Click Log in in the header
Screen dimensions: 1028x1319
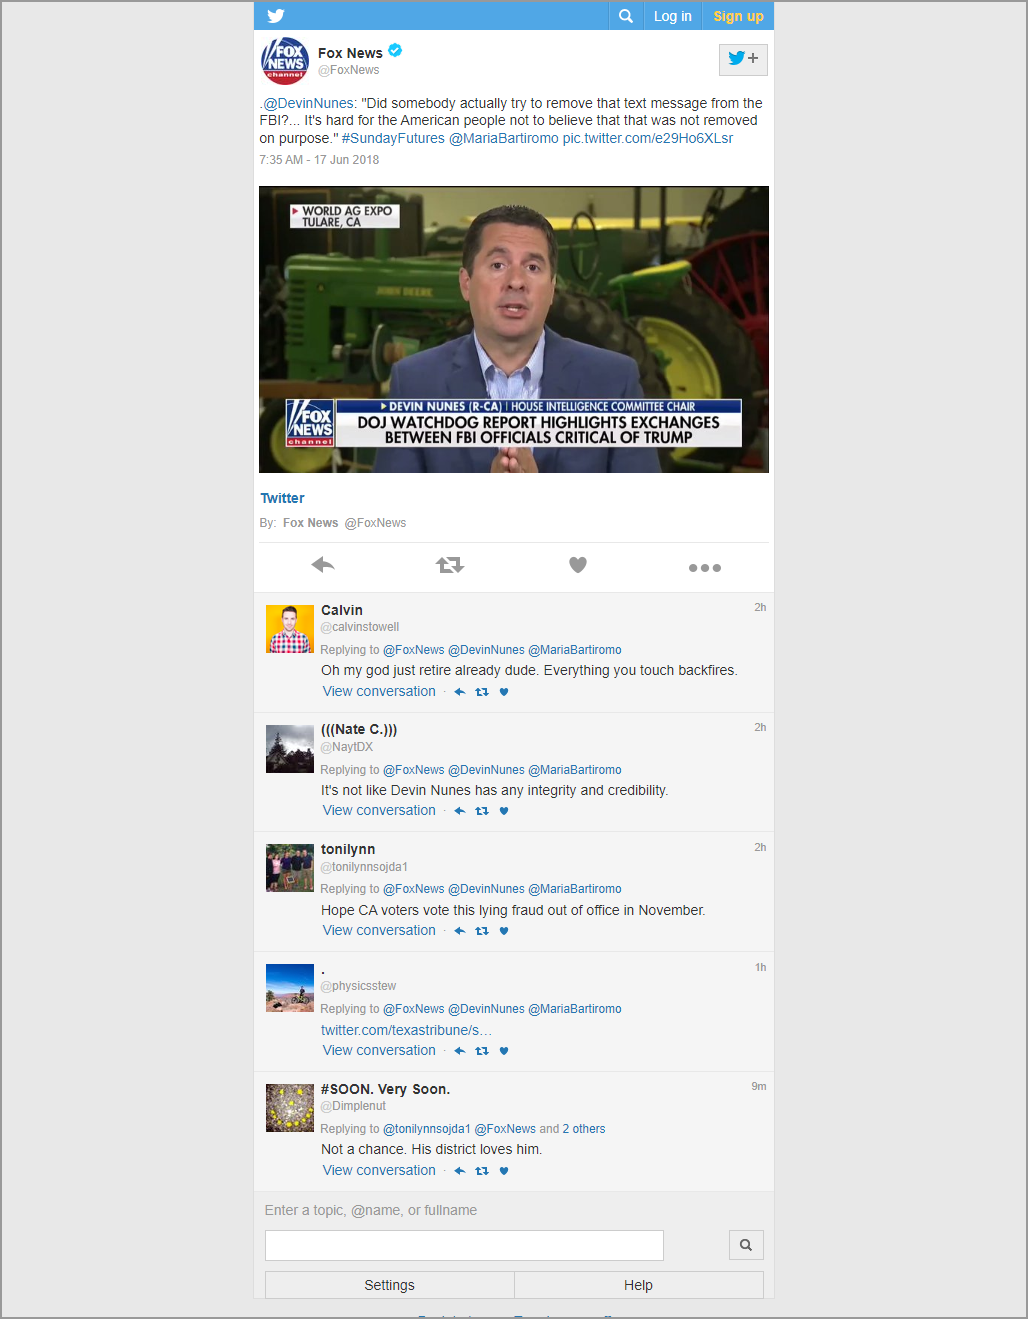(x=673, y=16)
